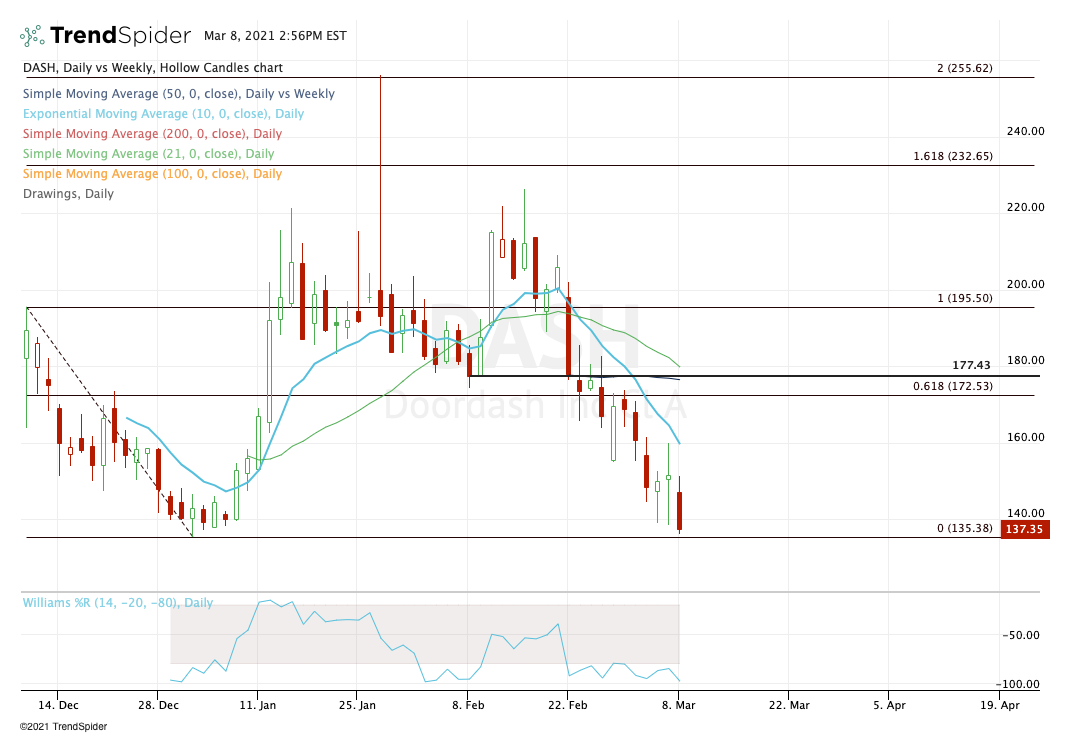Click the '28. Dec' date axis label
Viewport: 1070px width, 736px height.
[x=158, y=705]
